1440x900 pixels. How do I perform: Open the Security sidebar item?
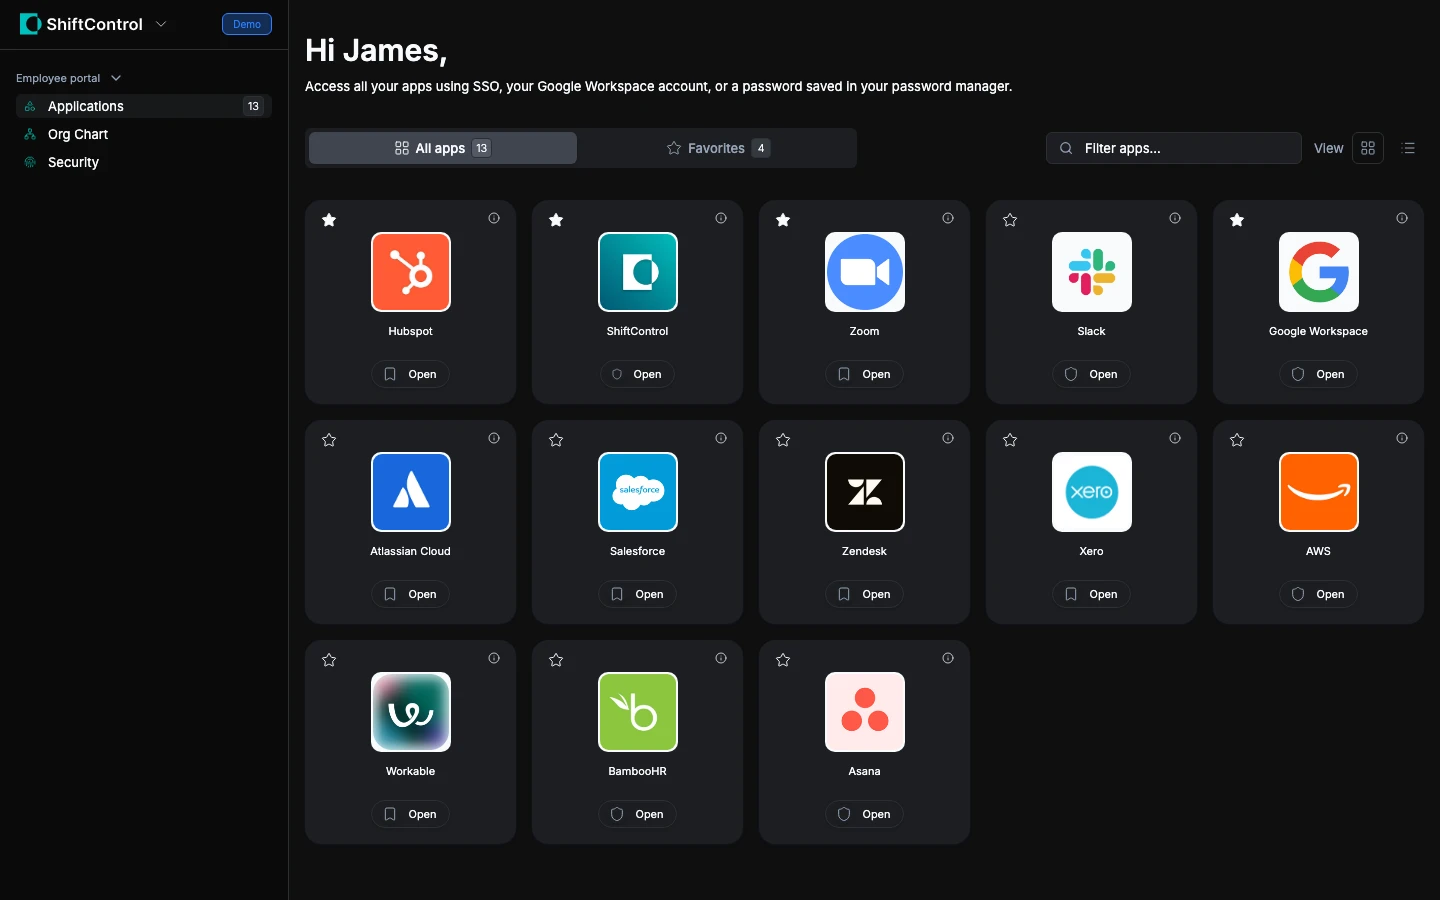(144, 162)
